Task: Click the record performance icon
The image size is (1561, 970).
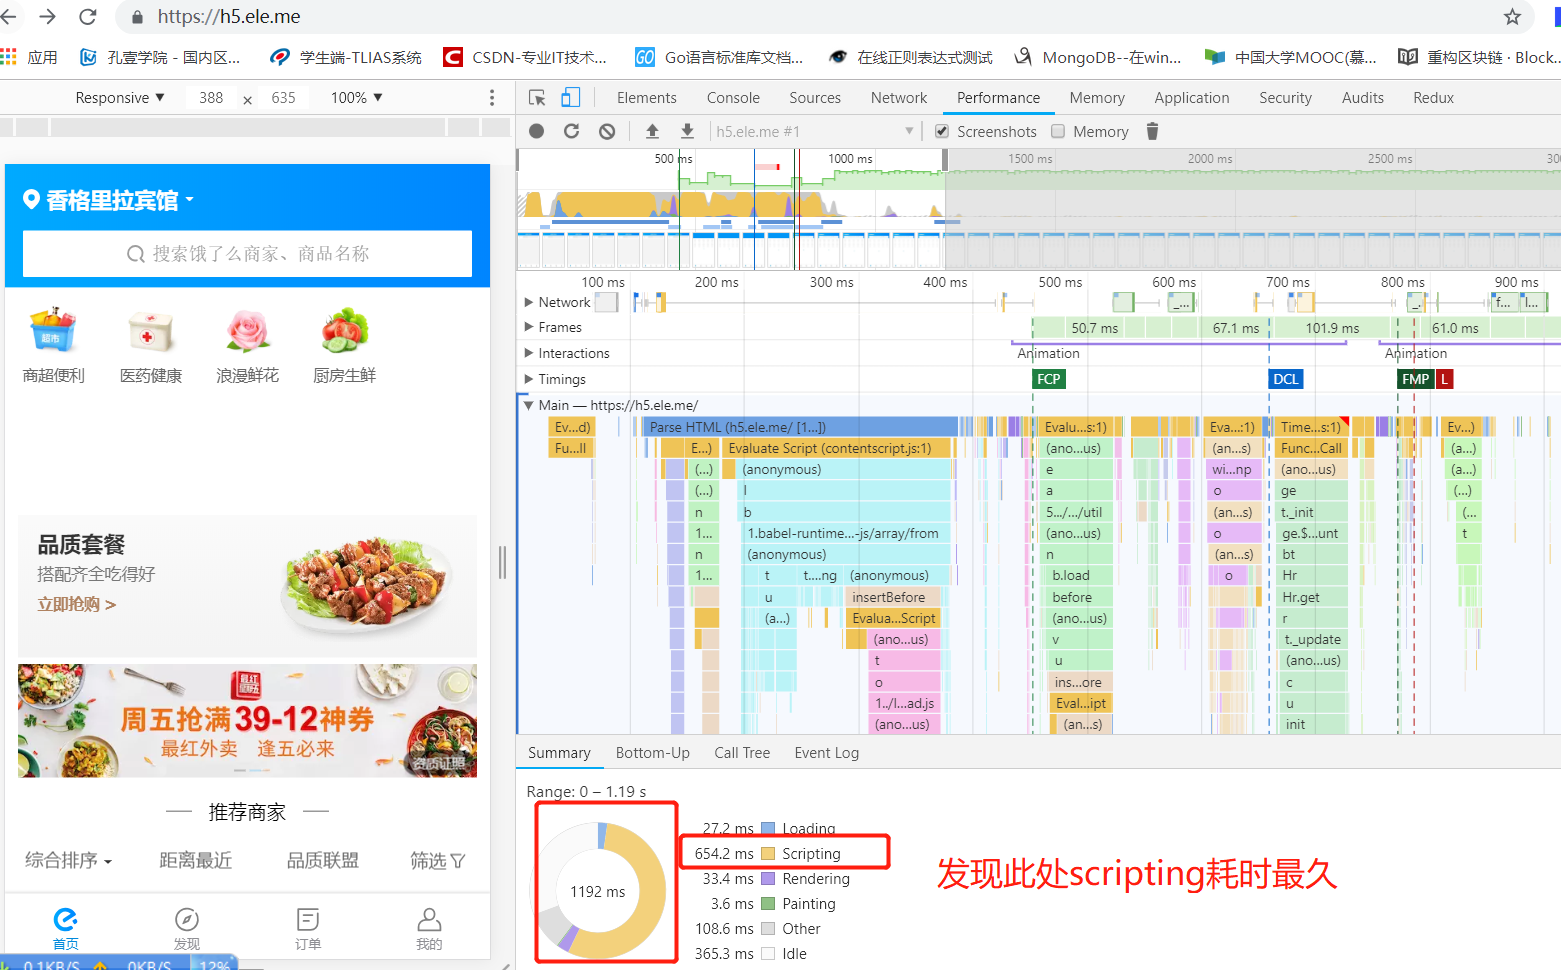Action: coord(538,131)
